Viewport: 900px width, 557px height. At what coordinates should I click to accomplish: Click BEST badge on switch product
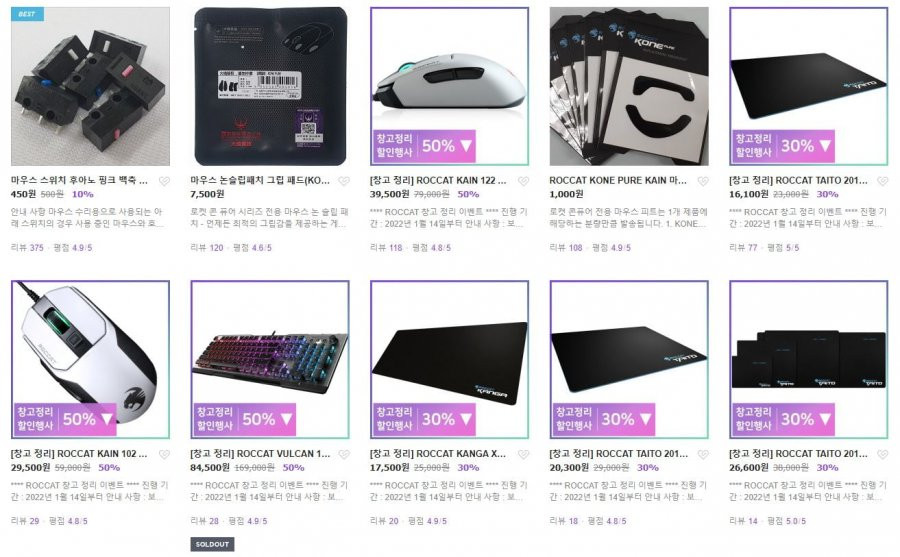pos(28,14)
